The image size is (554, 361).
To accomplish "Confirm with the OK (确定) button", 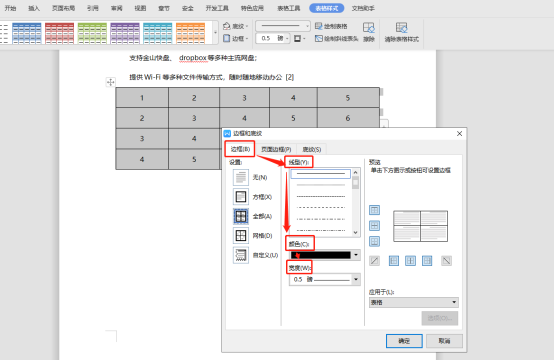I will (x=404, y=341).
